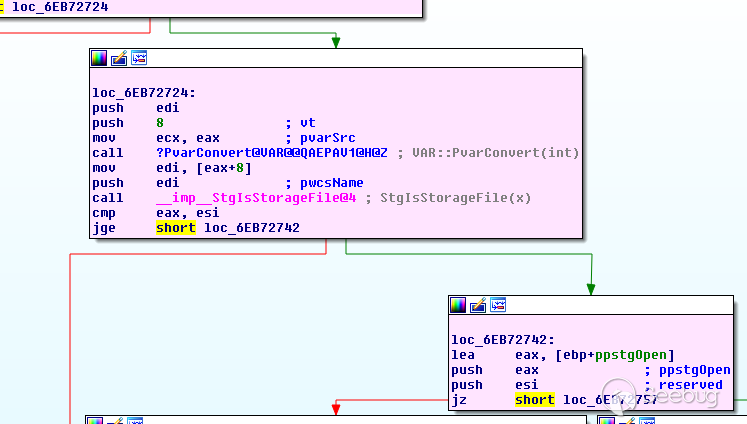Viewport: 747px width, 424px height.
Task: Click the ppstgOpen operand in lea instruction
Action: 631,355
